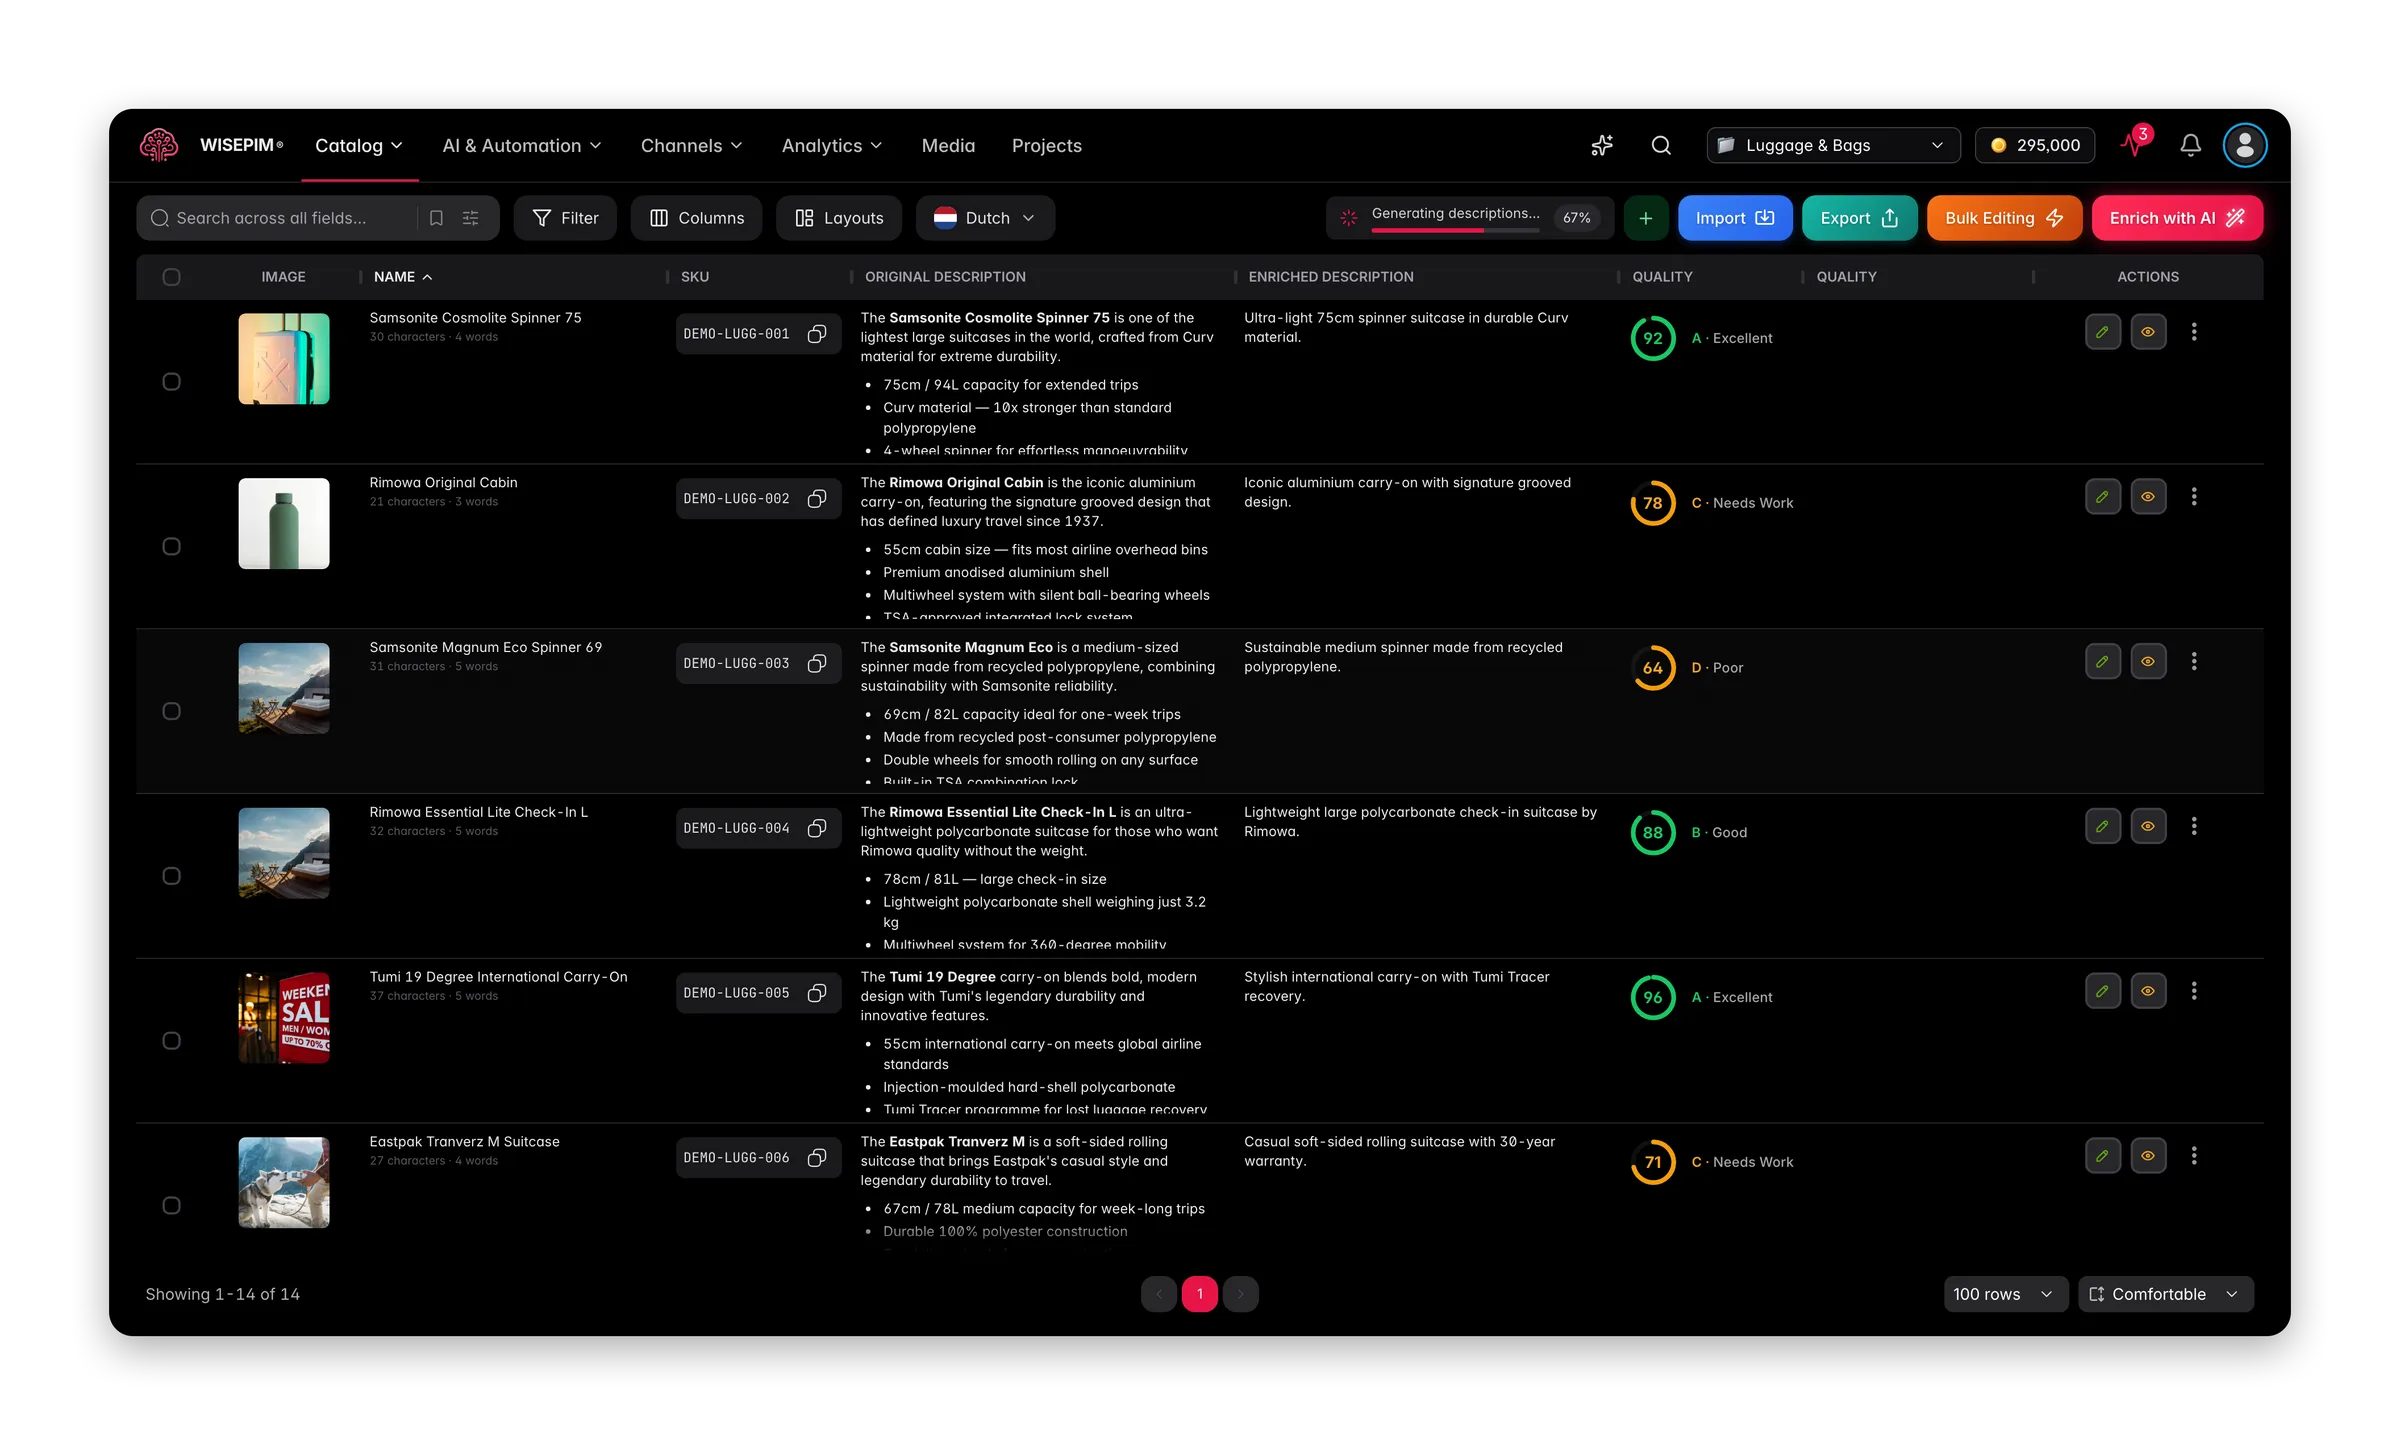This screenshot has width=2400, height=1445.
Task: Copy SKU DEMO-LUGG-002
Action: (817, 499)
